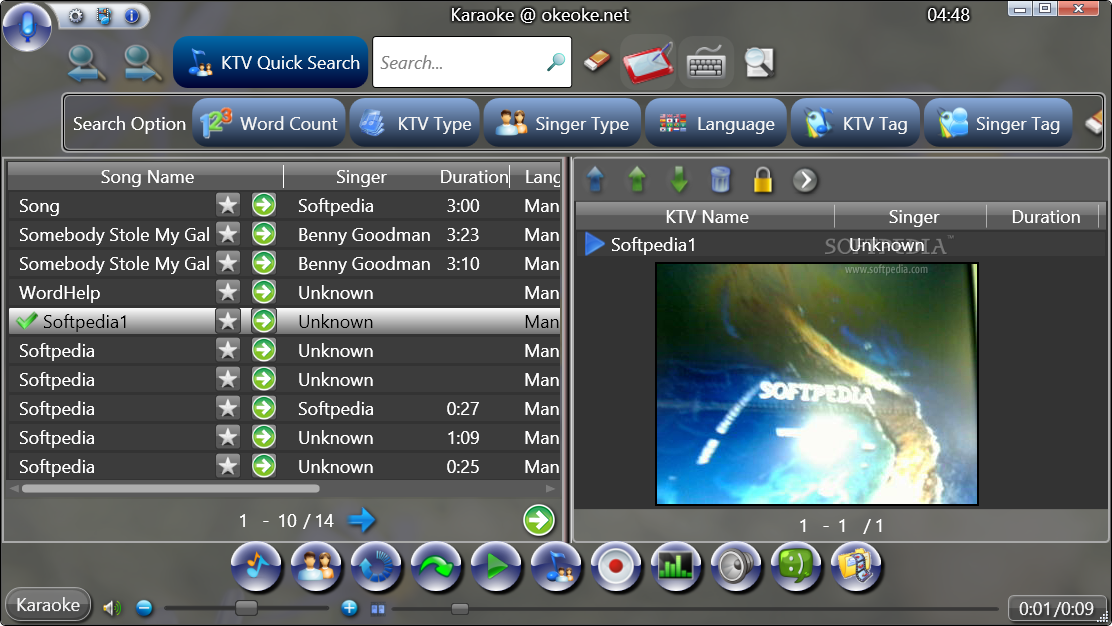The width and height of the screenshot is (1112, 626).
Task: Select the KTV Quick Search tab
Action: 270,62
